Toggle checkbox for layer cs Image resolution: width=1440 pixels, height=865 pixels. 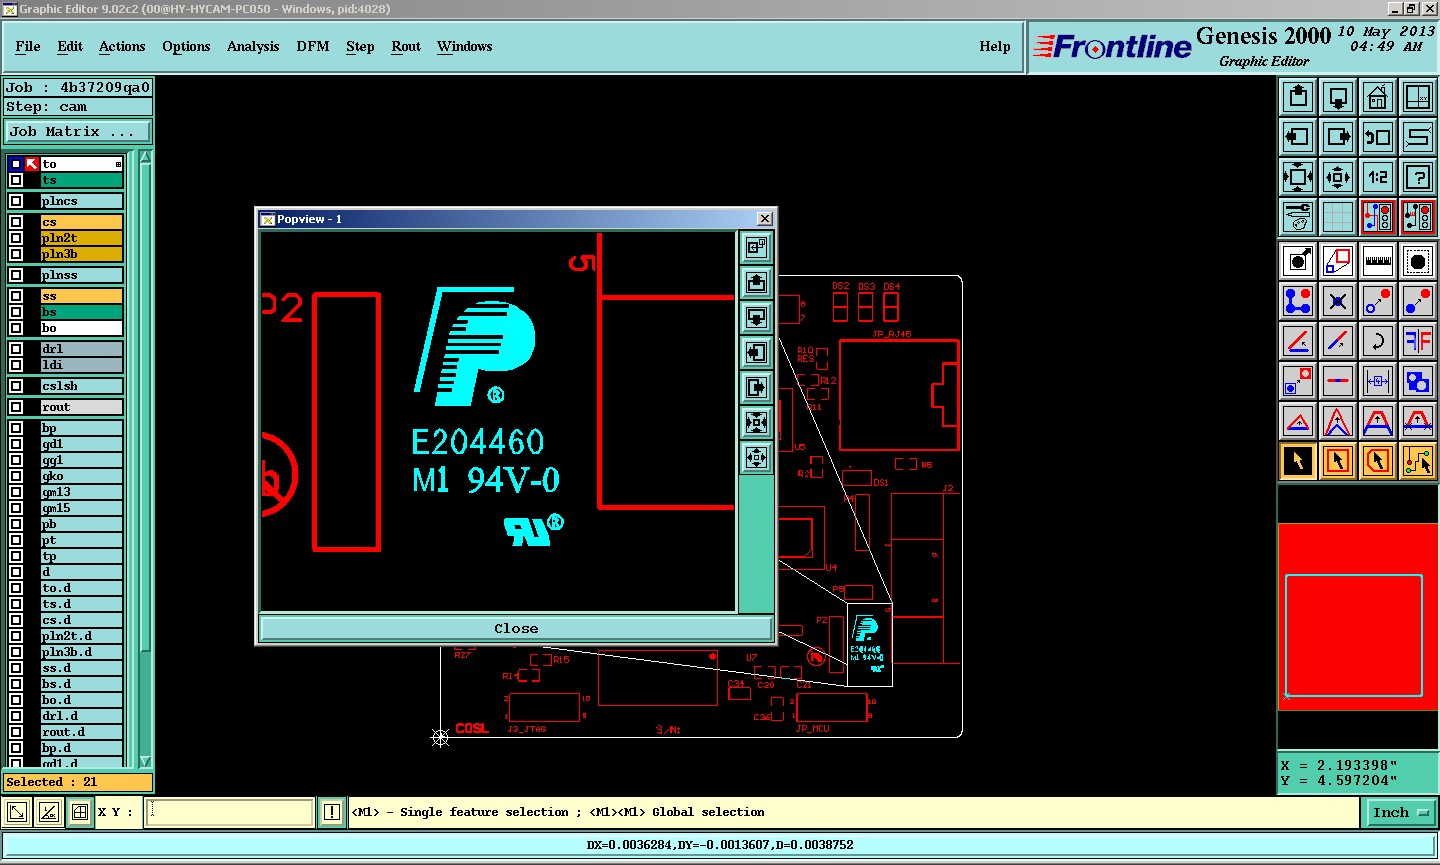coord(16,222)
